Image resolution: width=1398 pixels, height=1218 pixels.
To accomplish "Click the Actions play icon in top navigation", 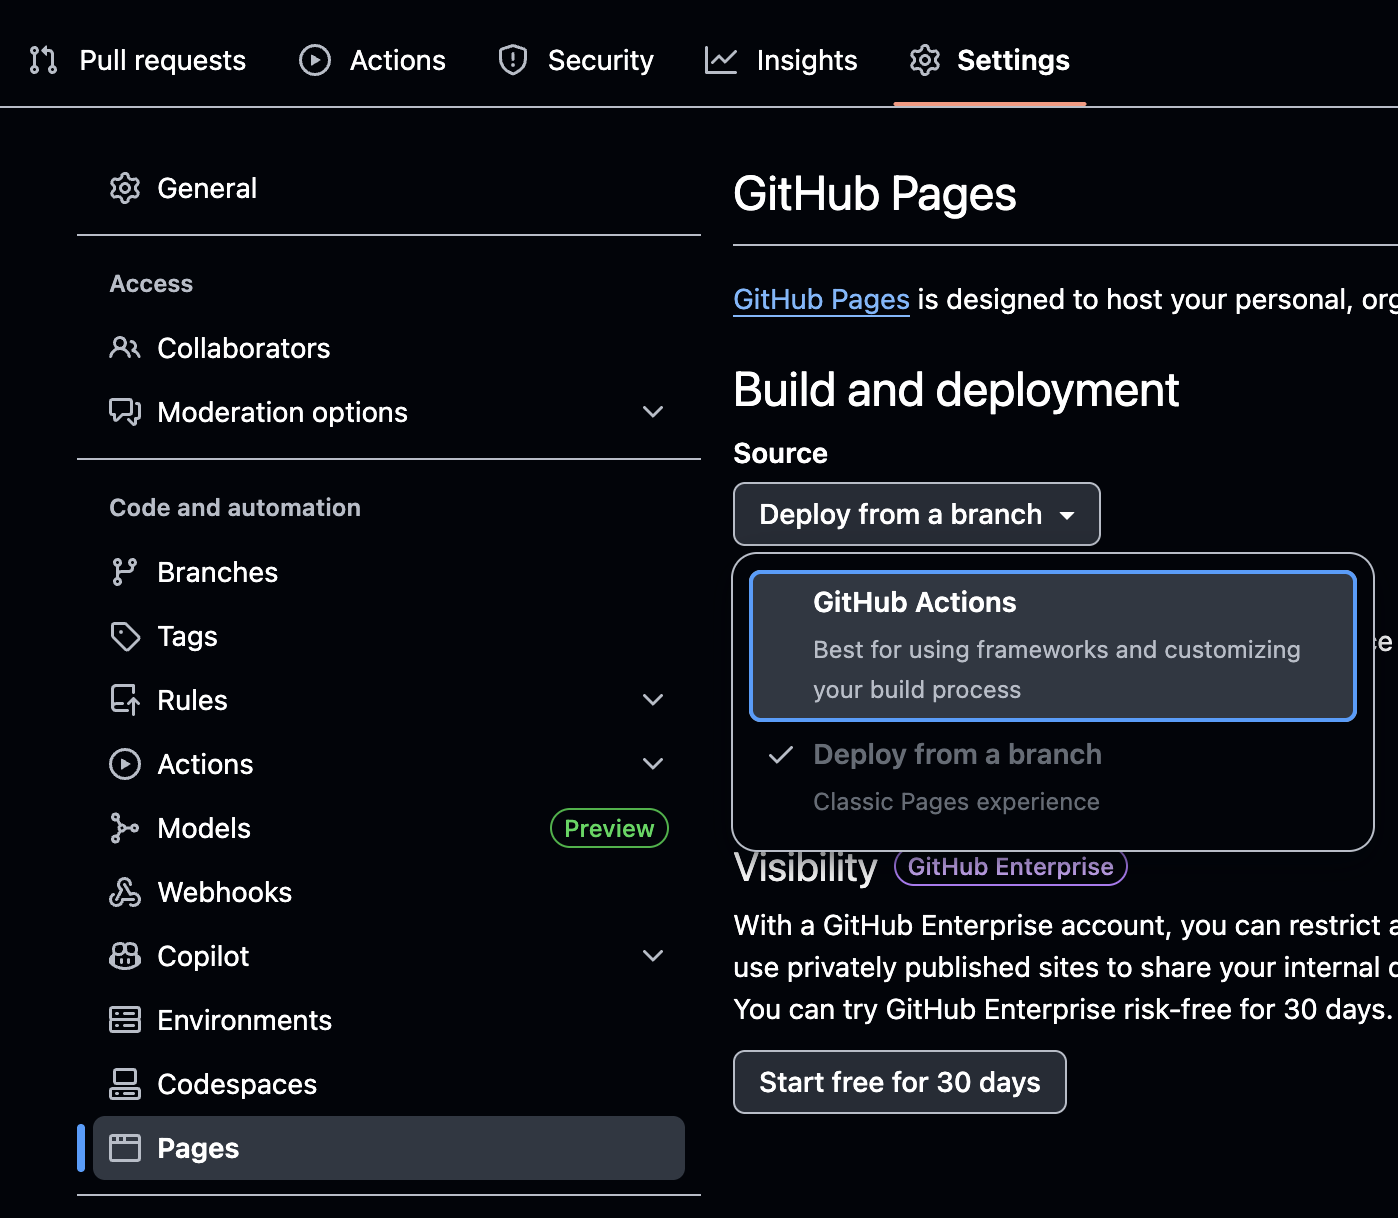I will click(x=315, y=60).
